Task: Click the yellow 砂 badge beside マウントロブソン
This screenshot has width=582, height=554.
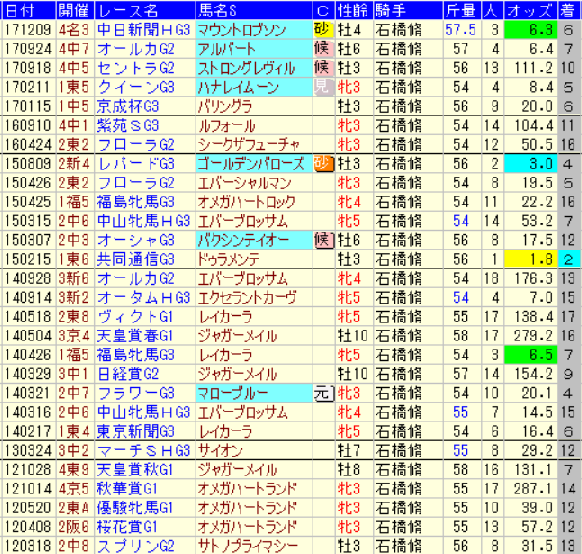Action: [x=323, y=29]
